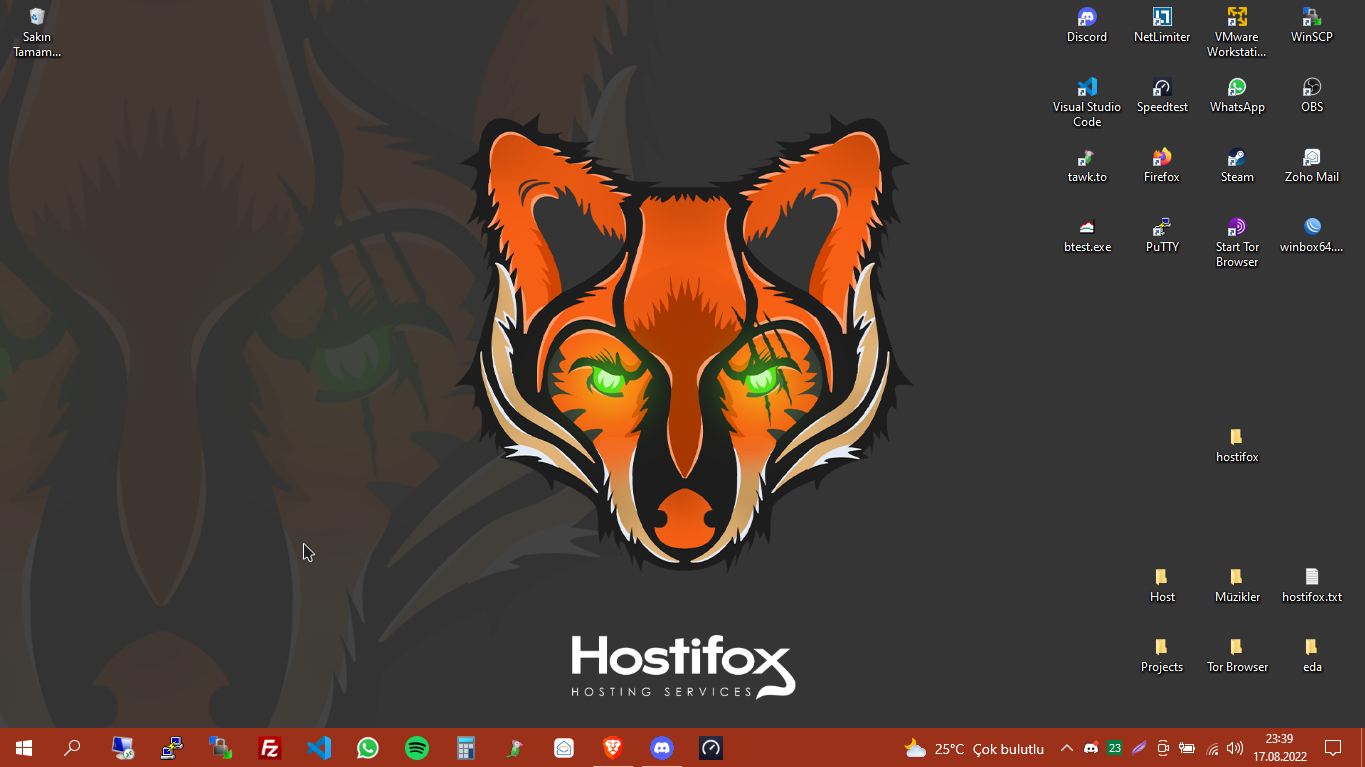The height and width of the screenshot is (767, 1365).
Task: Open the clock showing 23:39
Action: coord(1279,748)
